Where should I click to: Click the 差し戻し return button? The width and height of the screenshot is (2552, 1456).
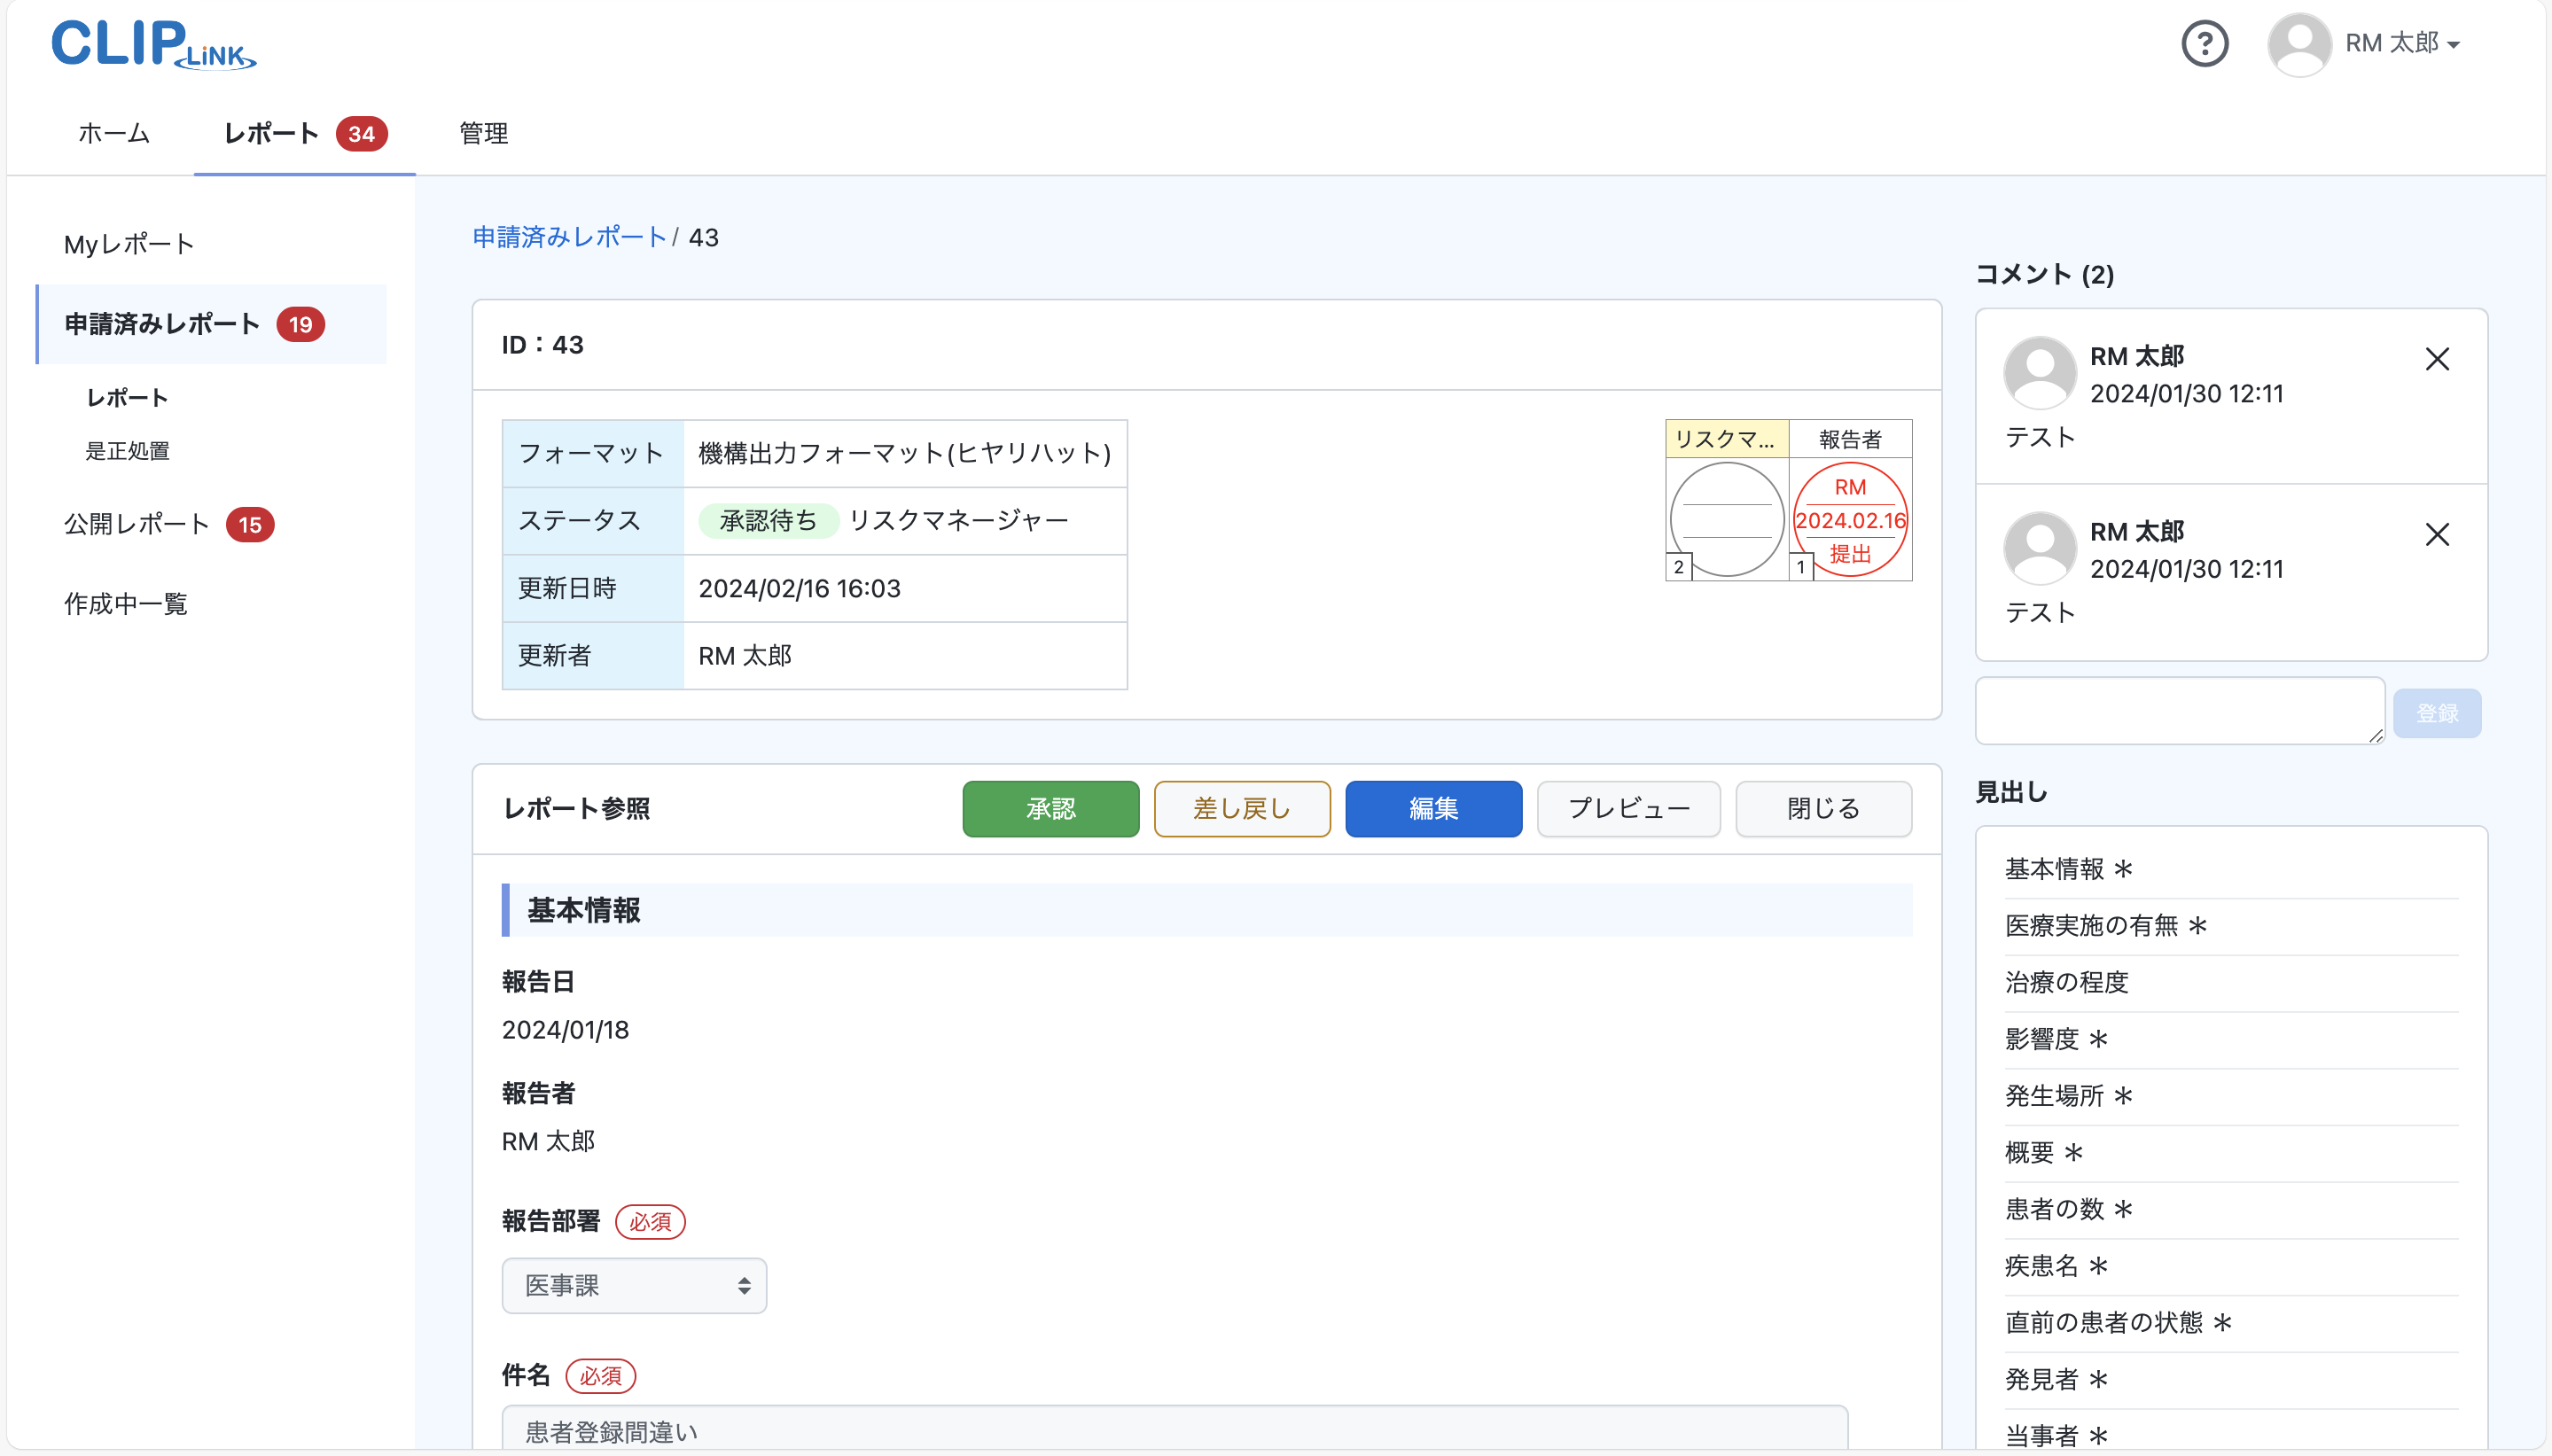pyautogui.click(x=1241, y=808)
